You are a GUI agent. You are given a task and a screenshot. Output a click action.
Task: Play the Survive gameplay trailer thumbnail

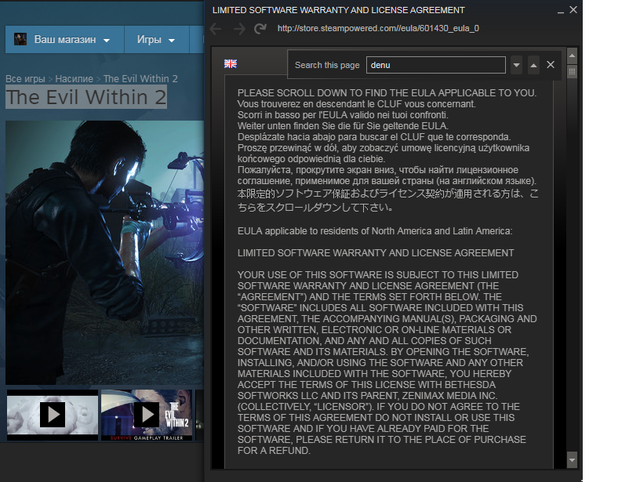click(x=147, y=415)
